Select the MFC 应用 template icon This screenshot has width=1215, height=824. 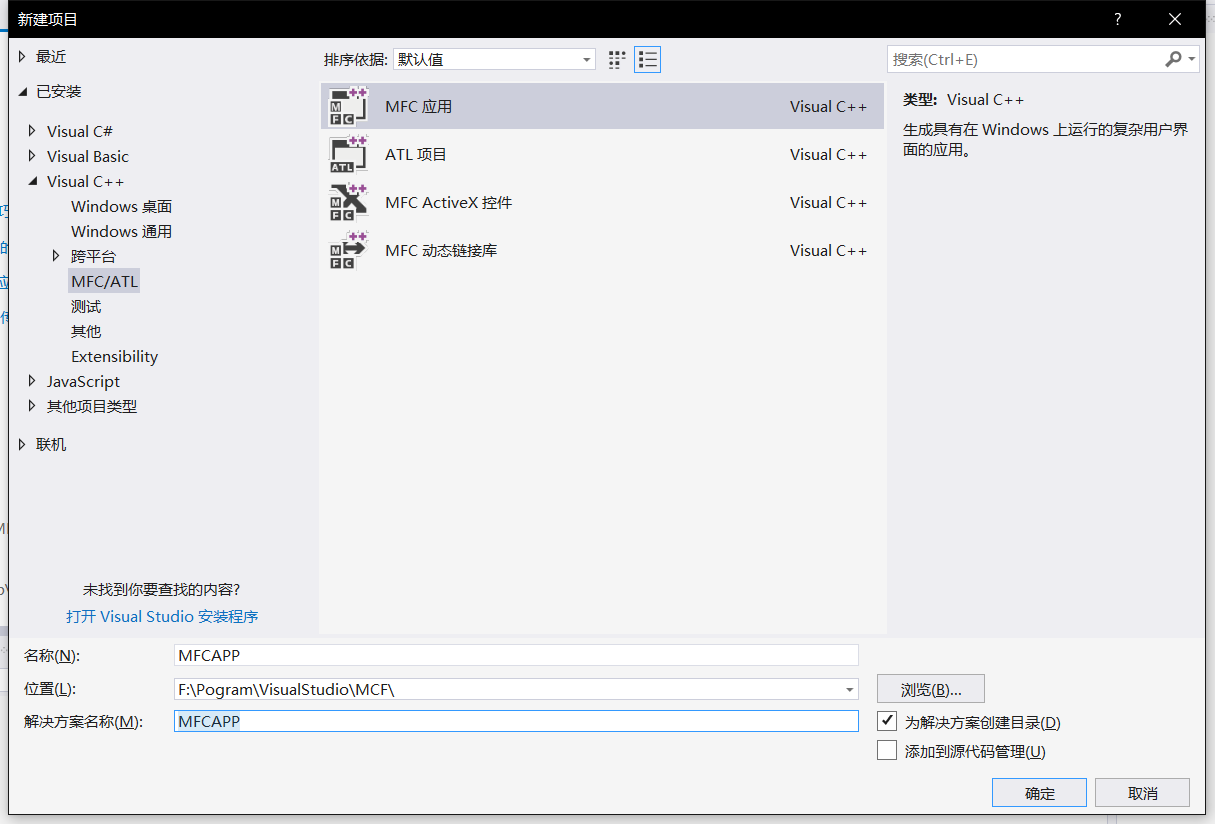[x=349, y=106]
